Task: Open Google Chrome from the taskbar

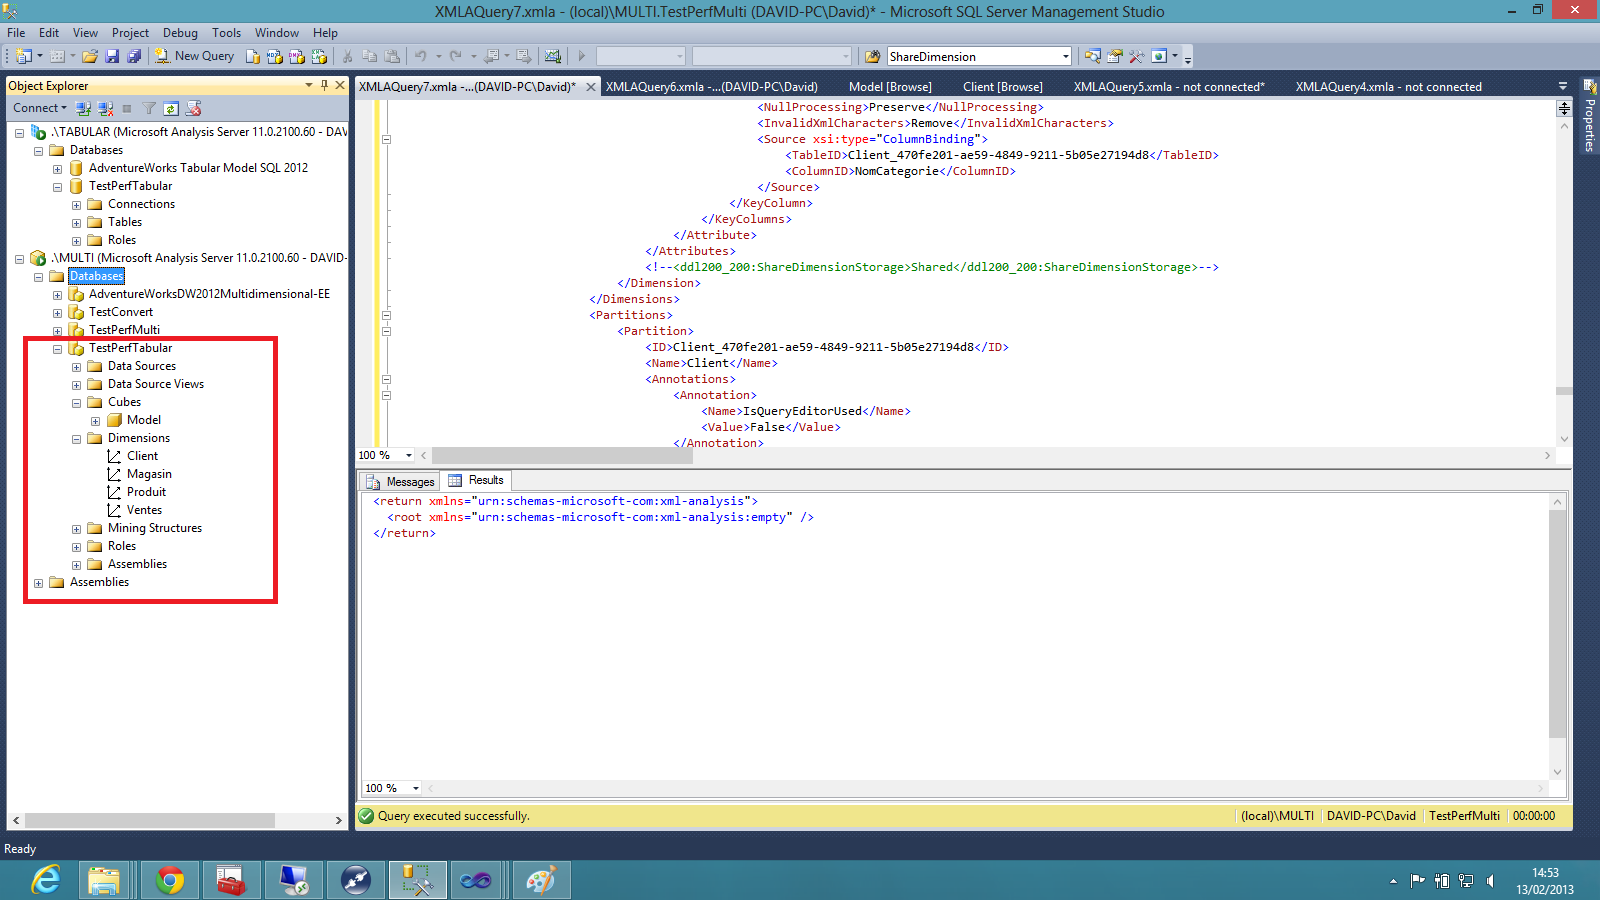Action: pyautogui.click(x=170, y=880)
